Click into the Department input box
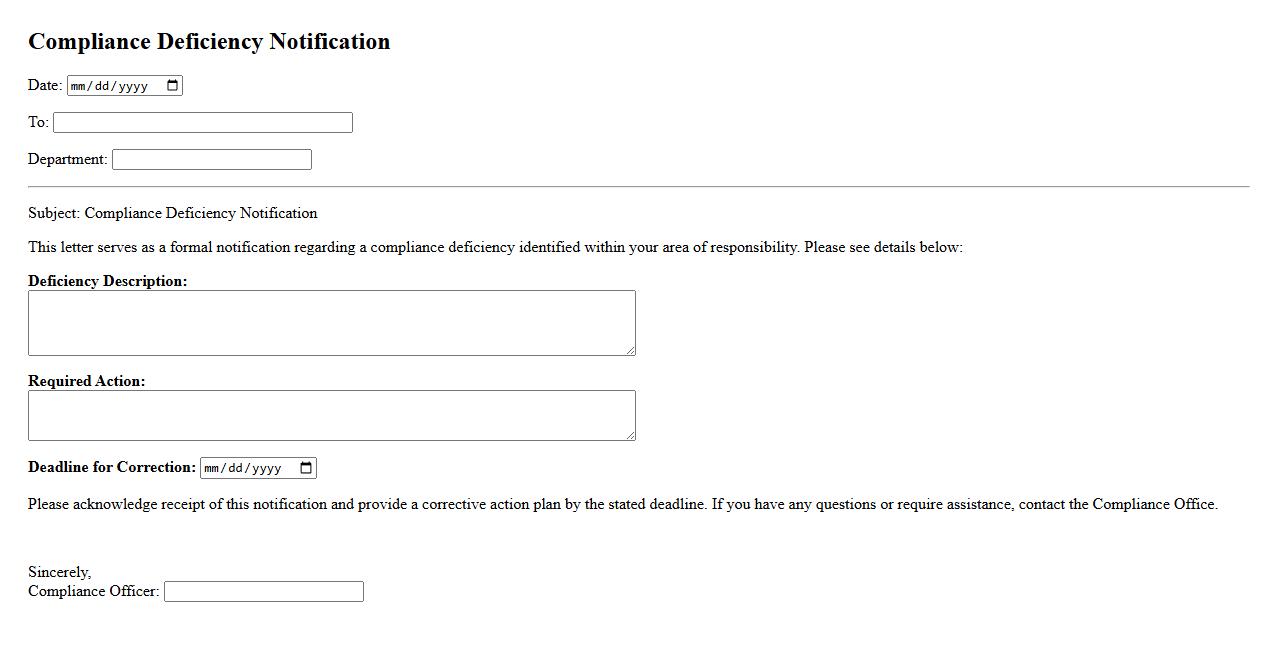 point(211,160)
